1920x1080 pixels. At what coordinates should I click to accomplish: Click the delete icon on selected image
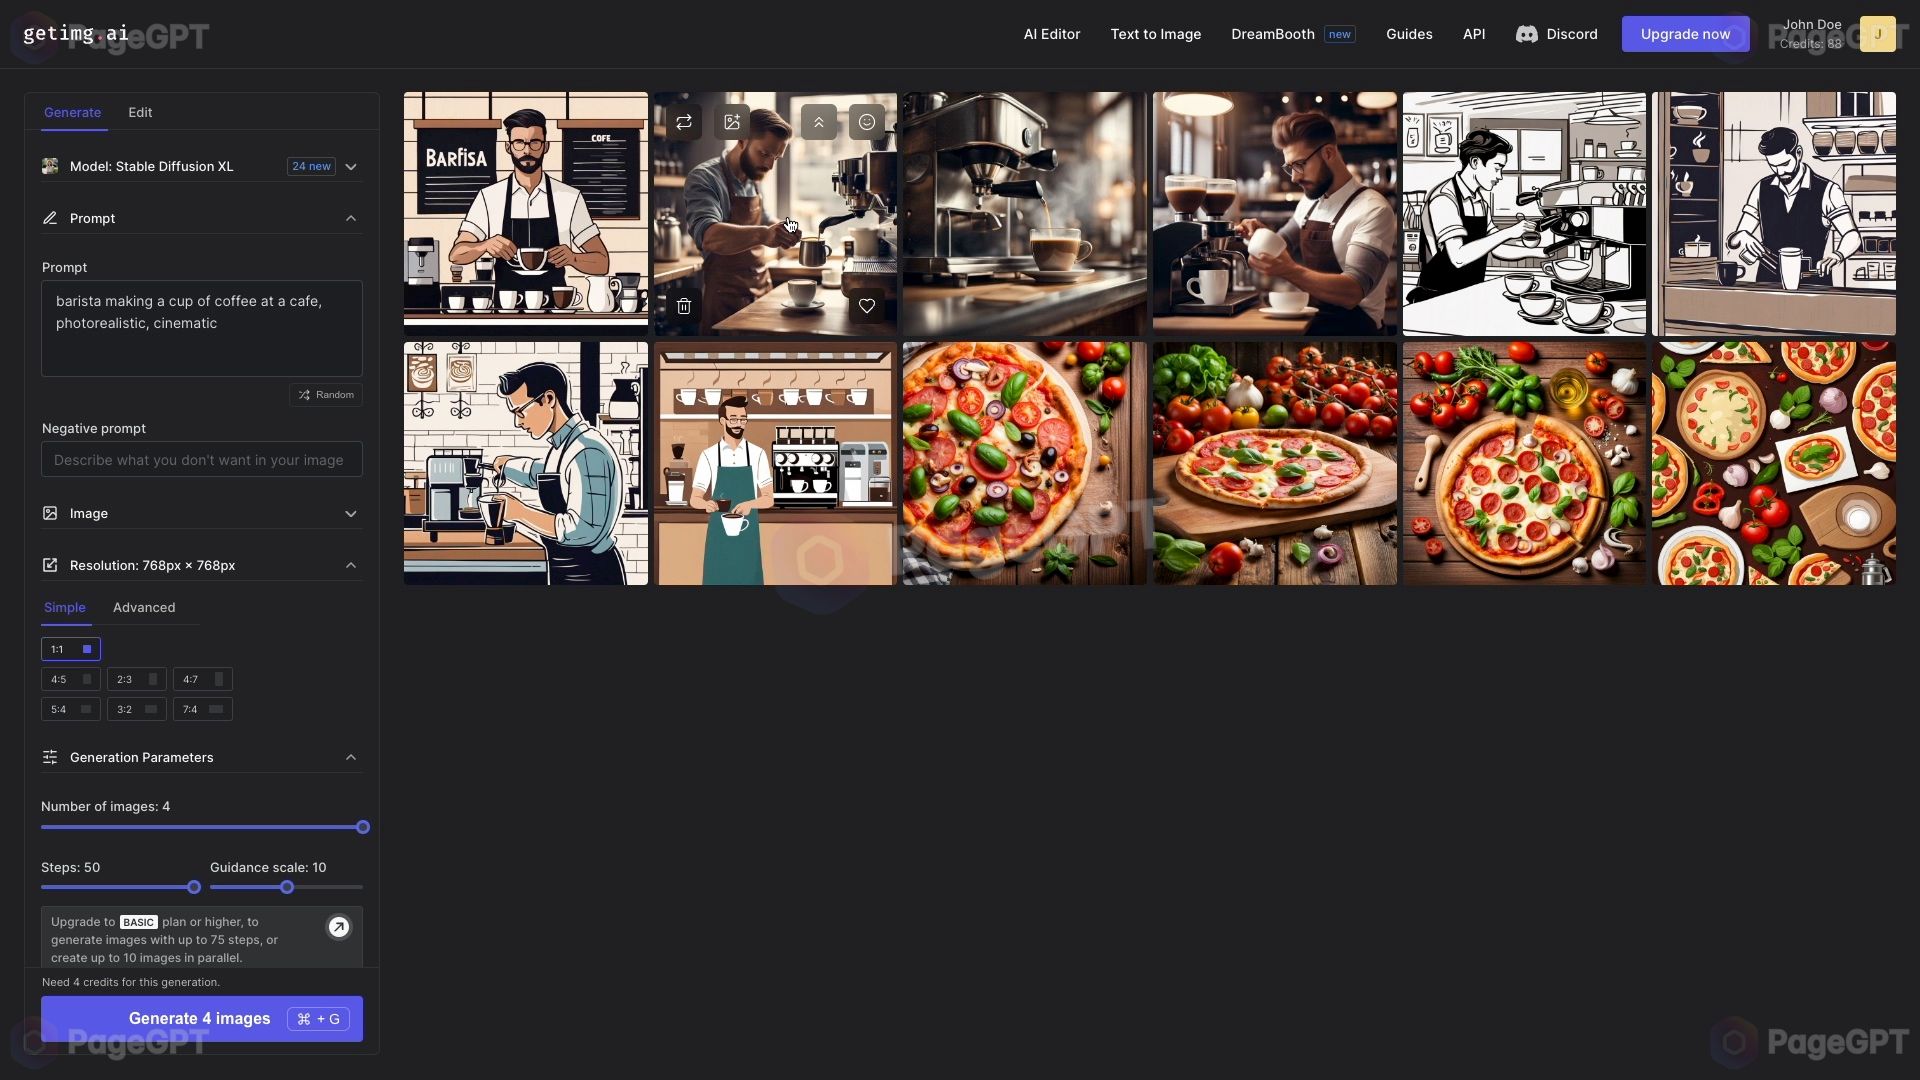(683, 306)
